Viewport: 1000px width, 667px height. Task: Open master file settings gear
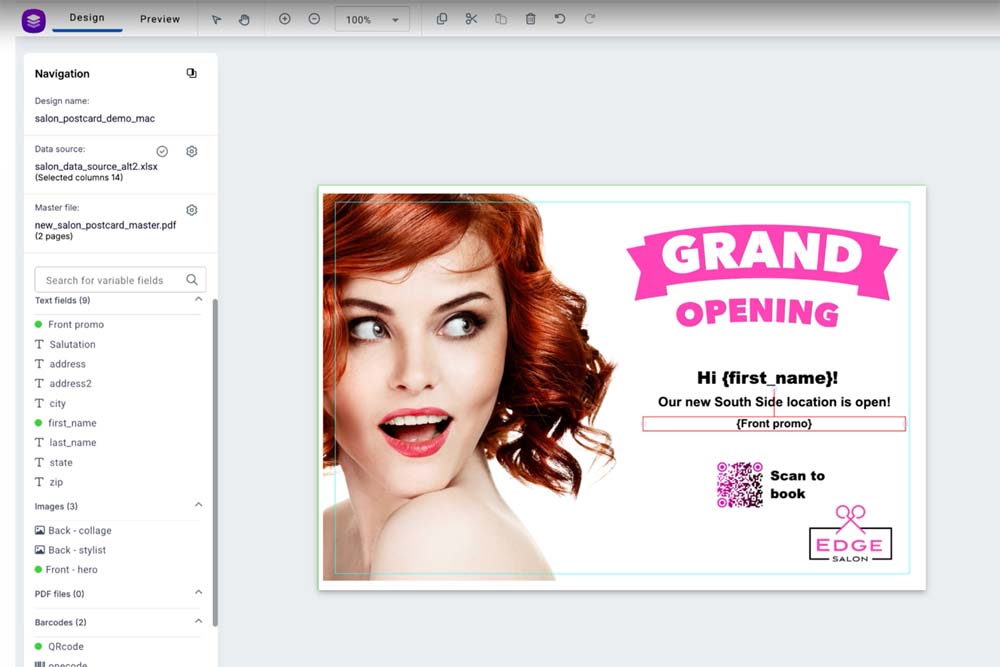[x=192, y=210]
